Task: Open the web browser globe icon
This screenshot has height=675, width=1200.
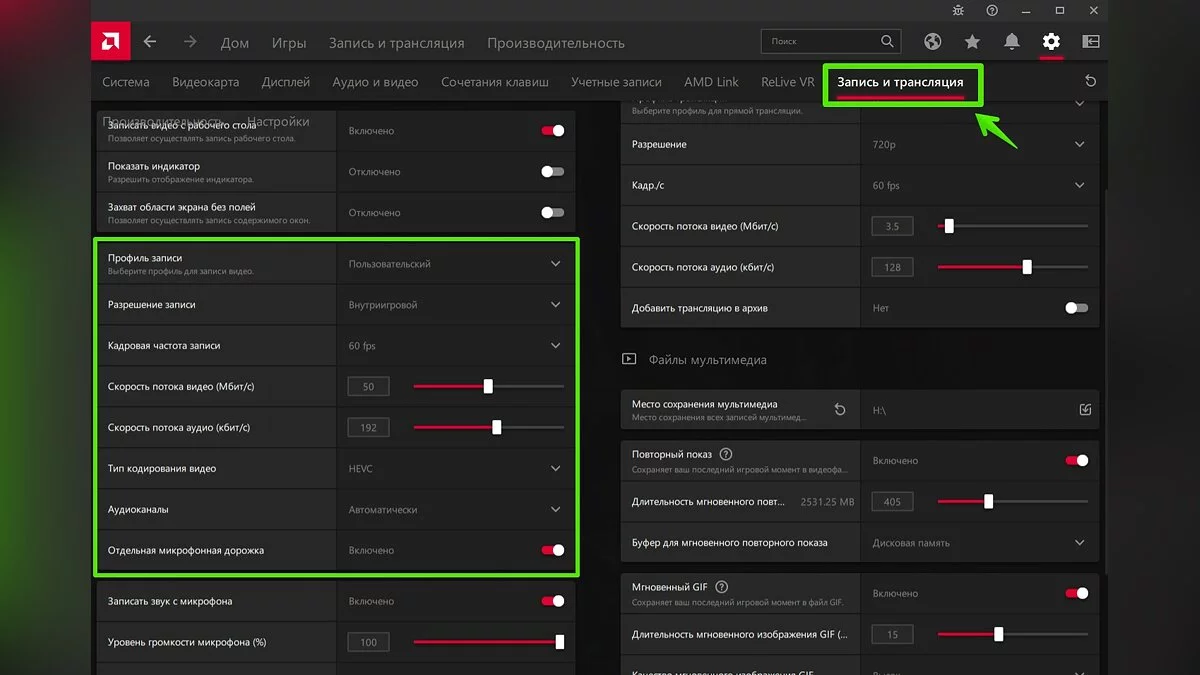Action: click(x=932, y=42)
